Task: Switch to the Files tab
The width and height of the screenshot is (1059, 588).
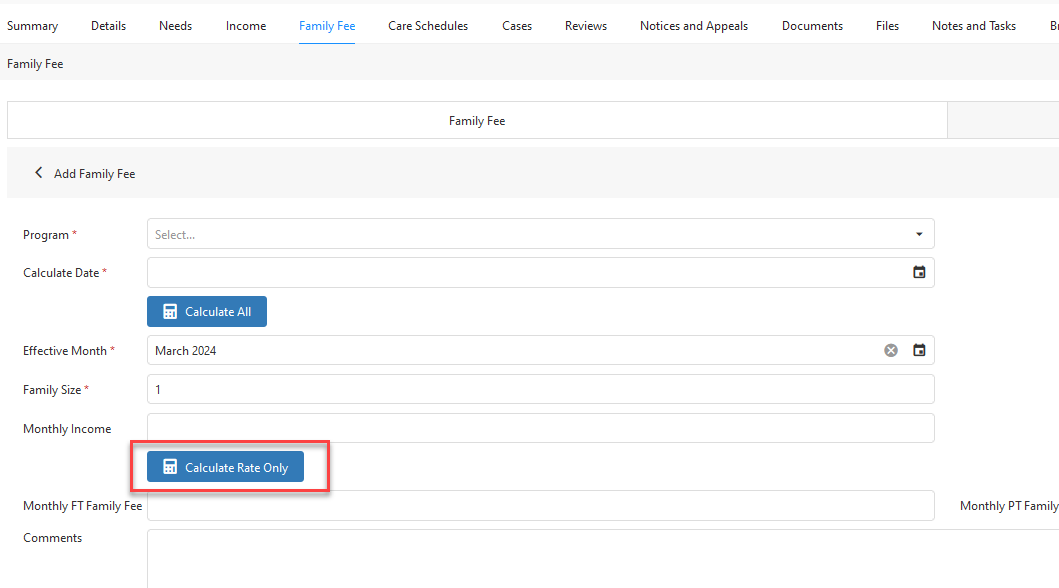Action: point(887,26)
